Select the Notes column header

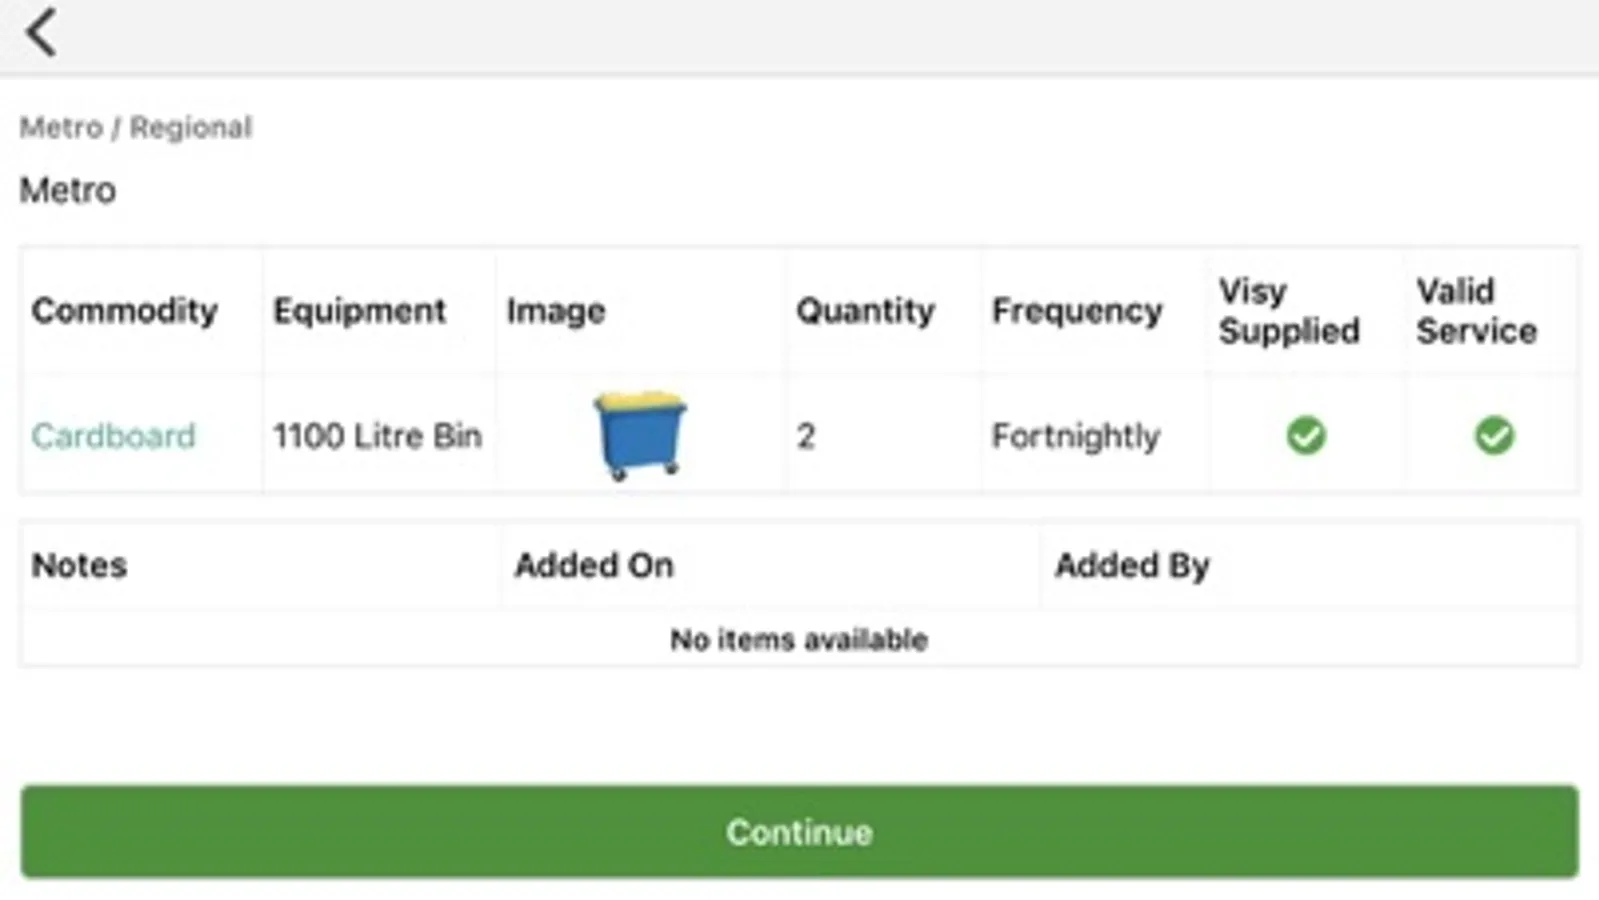79,565
